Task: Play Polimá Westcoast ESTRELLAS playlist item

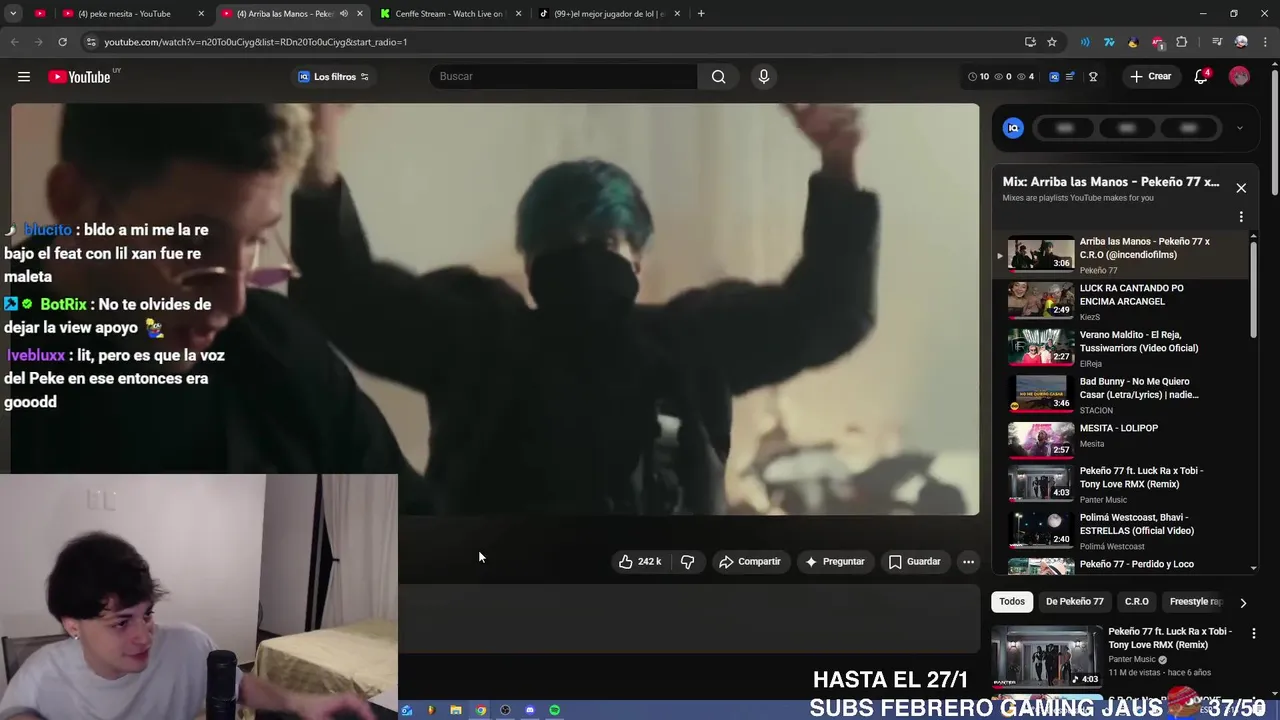Action: coord(1125,531)
